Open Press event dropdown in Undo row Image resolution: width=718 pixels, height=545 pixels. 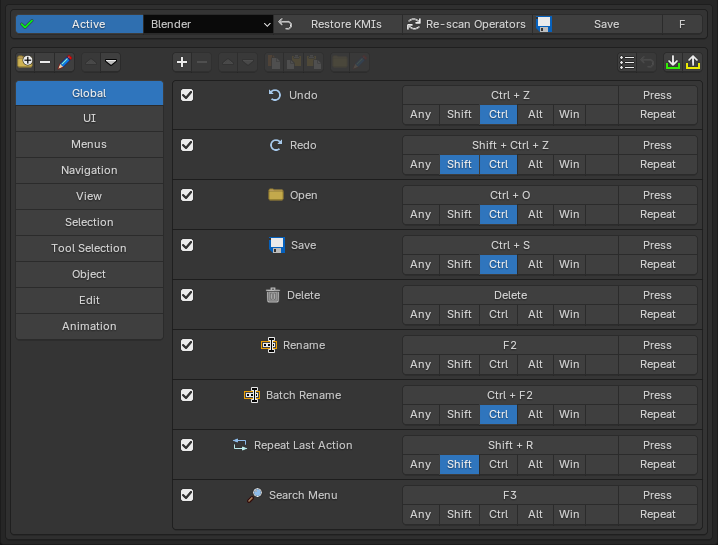[x=658, y=95]
